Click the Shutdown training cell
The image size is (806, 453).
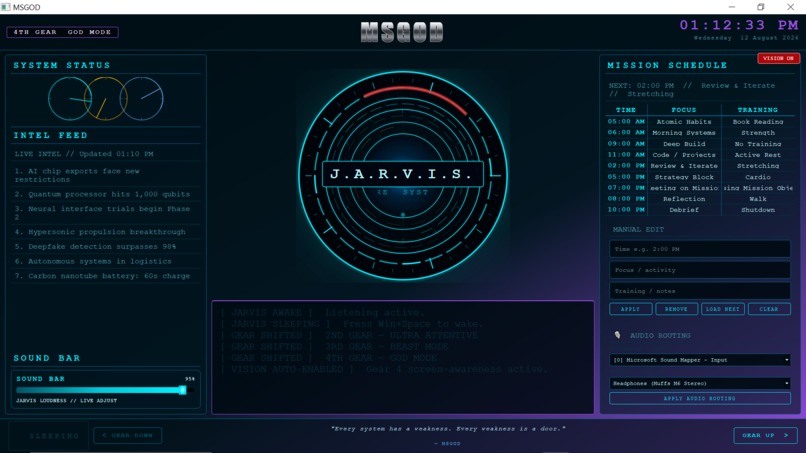click(758, 210)
